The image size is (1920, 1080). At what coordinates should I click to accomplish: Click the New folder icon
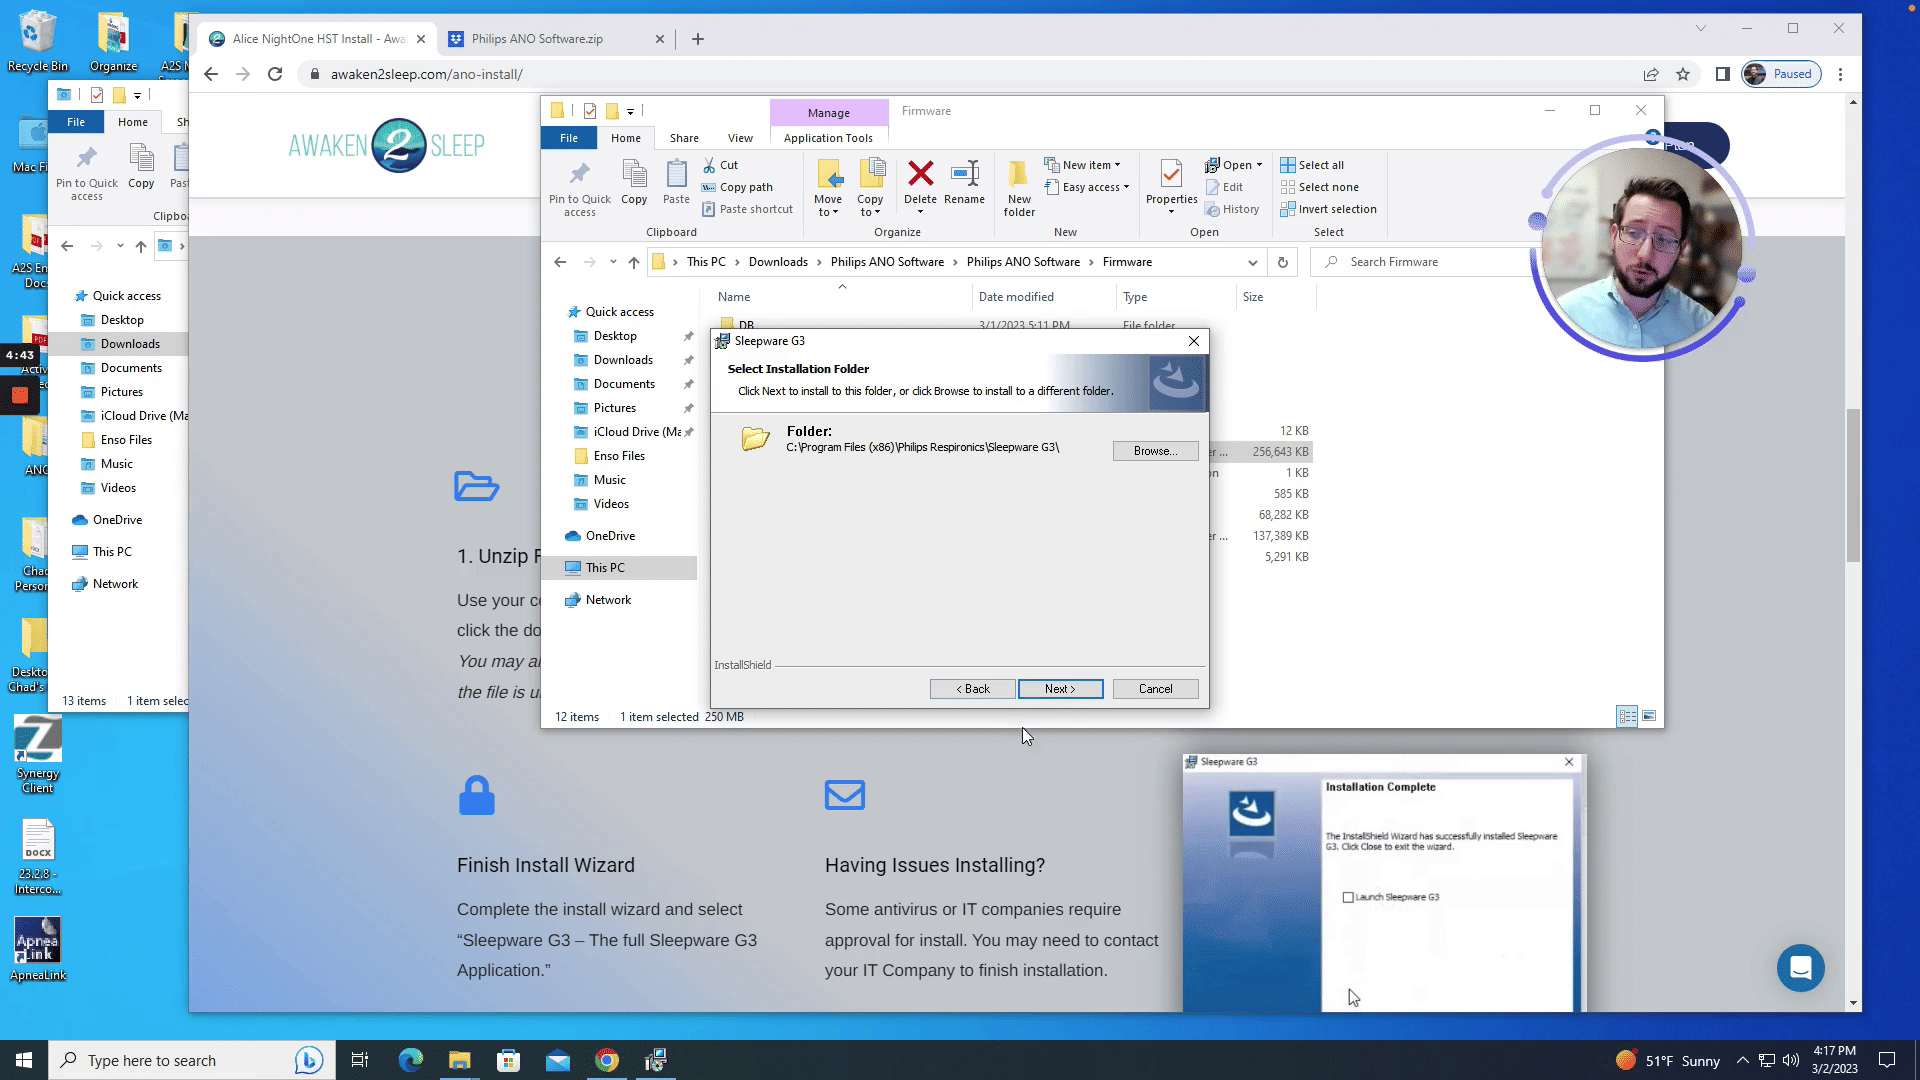tap(1018, 177)
